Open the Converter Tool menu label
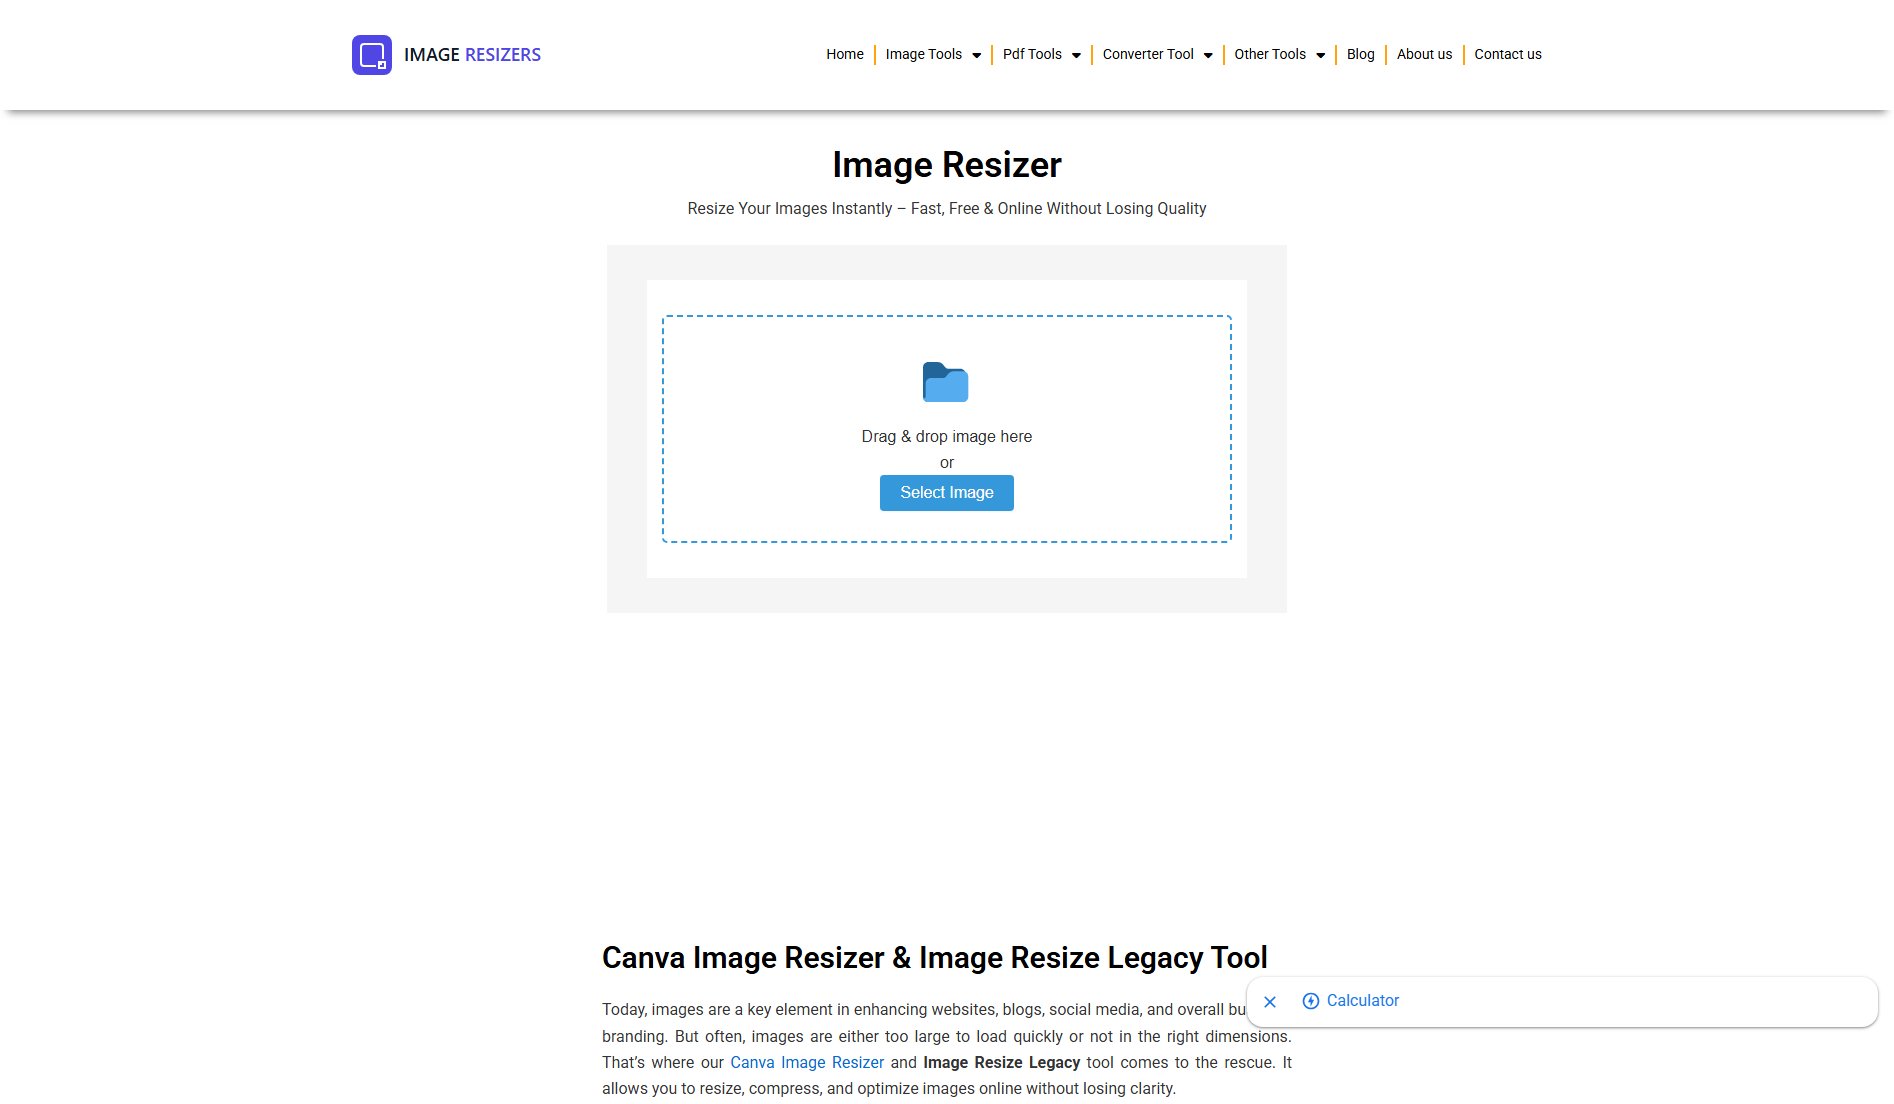The height and width of the screenshot is (1104, 1894). coord(1148,55)
